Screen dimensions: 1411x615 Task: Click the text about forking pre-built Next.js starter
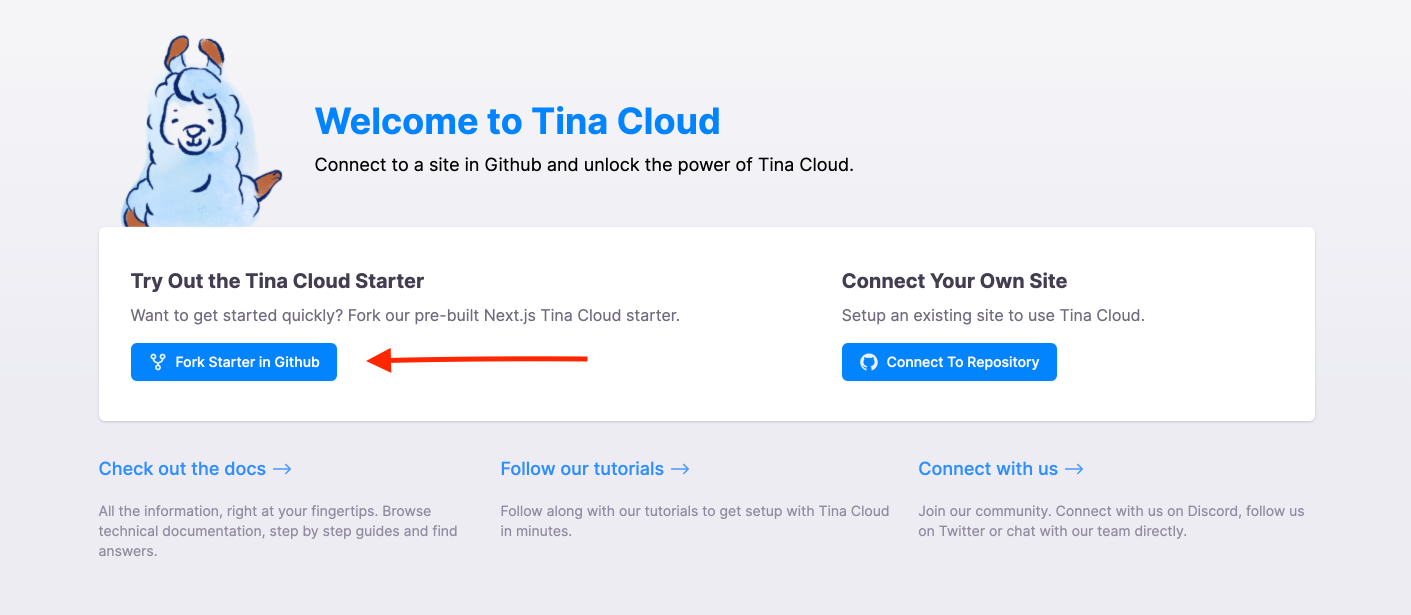pyautogui.click(x=405, y=315)
